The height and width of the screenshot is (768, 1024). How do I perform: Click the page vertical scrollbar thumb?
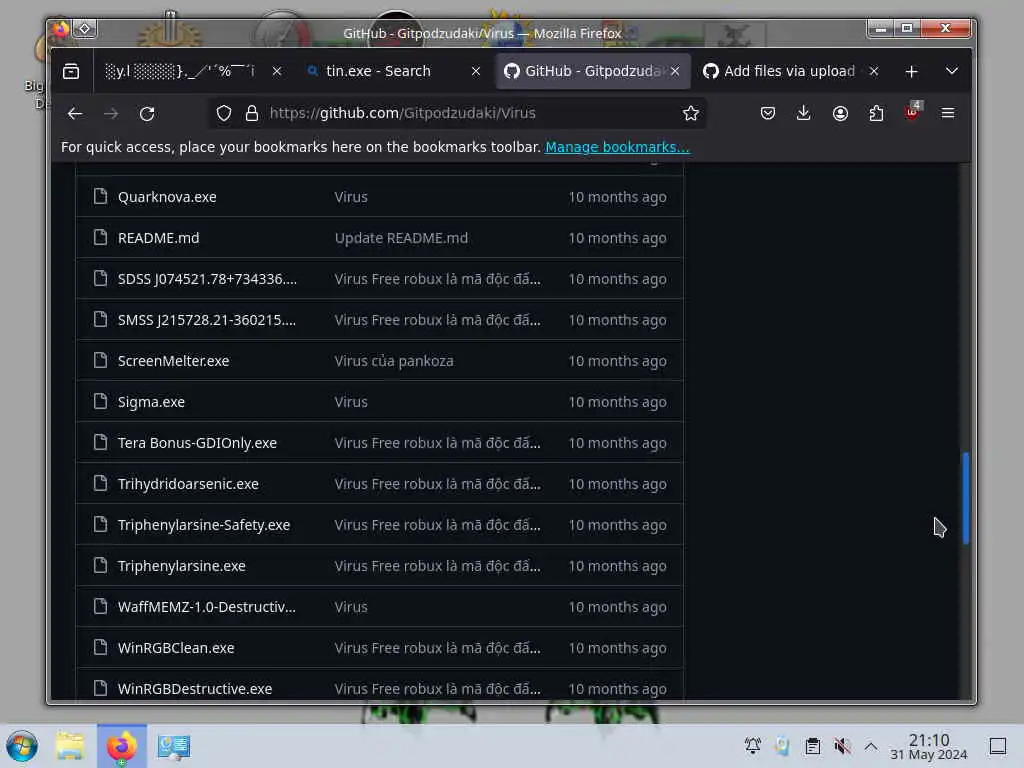pyautogui.click(x=965, y=498)
